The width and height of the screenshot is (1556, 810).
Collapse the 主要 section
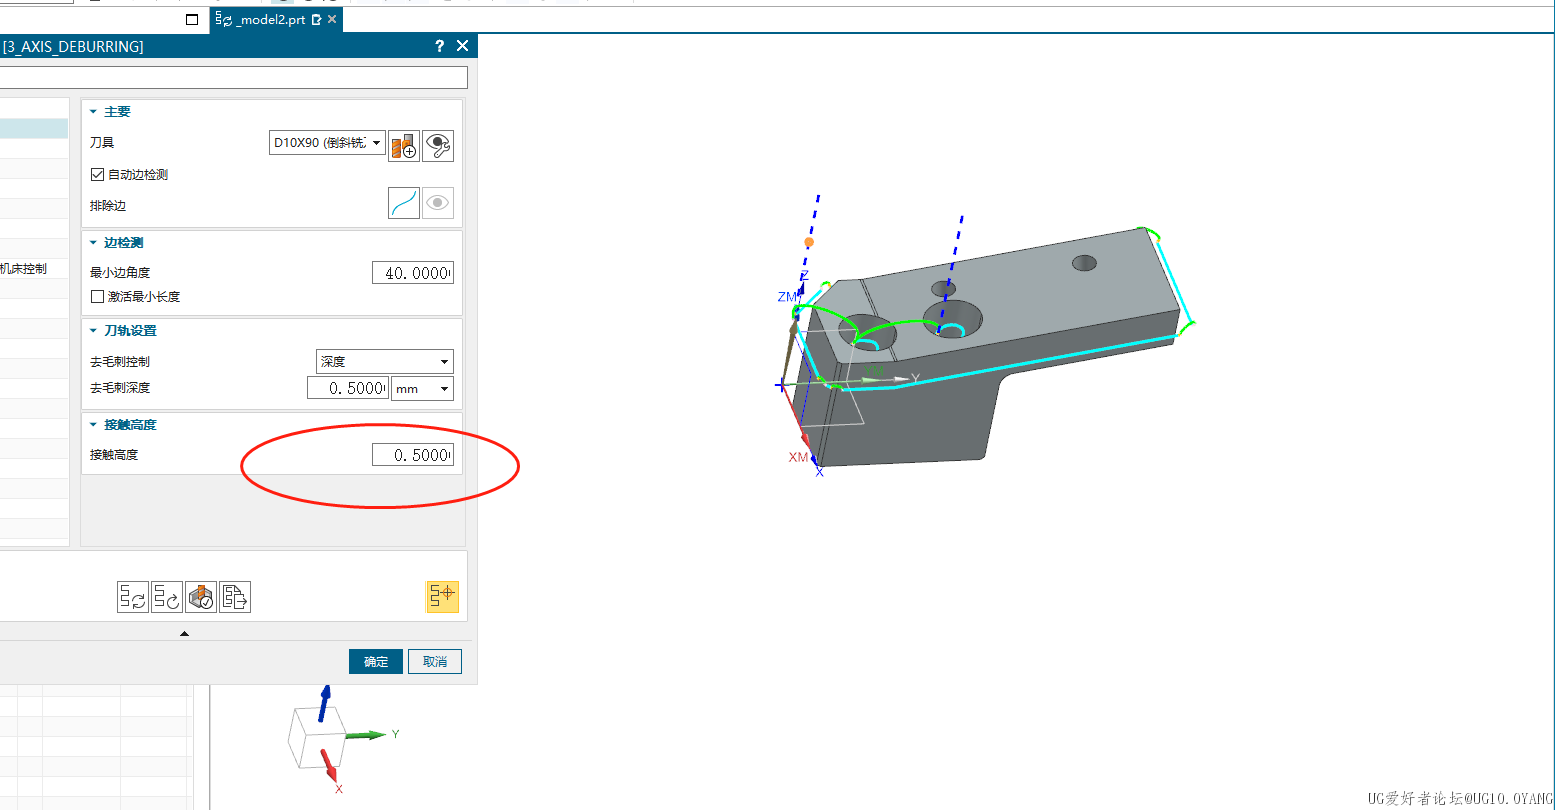coord(94,112)
